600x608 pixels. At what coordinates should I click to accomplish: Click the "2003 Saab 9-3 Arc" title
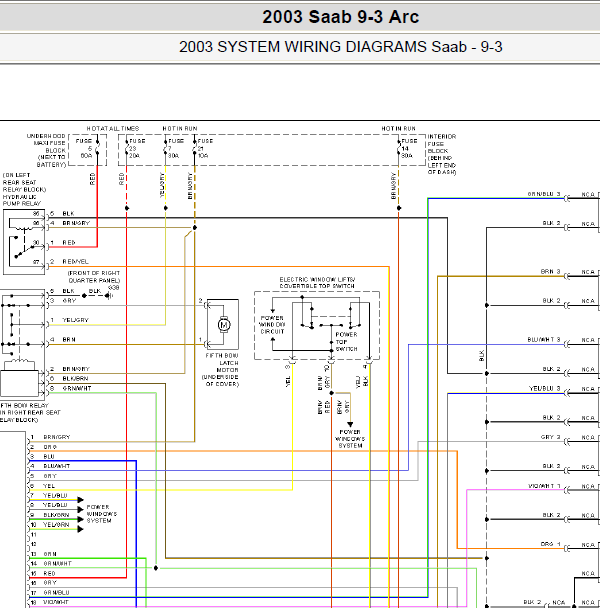[341, 17]
